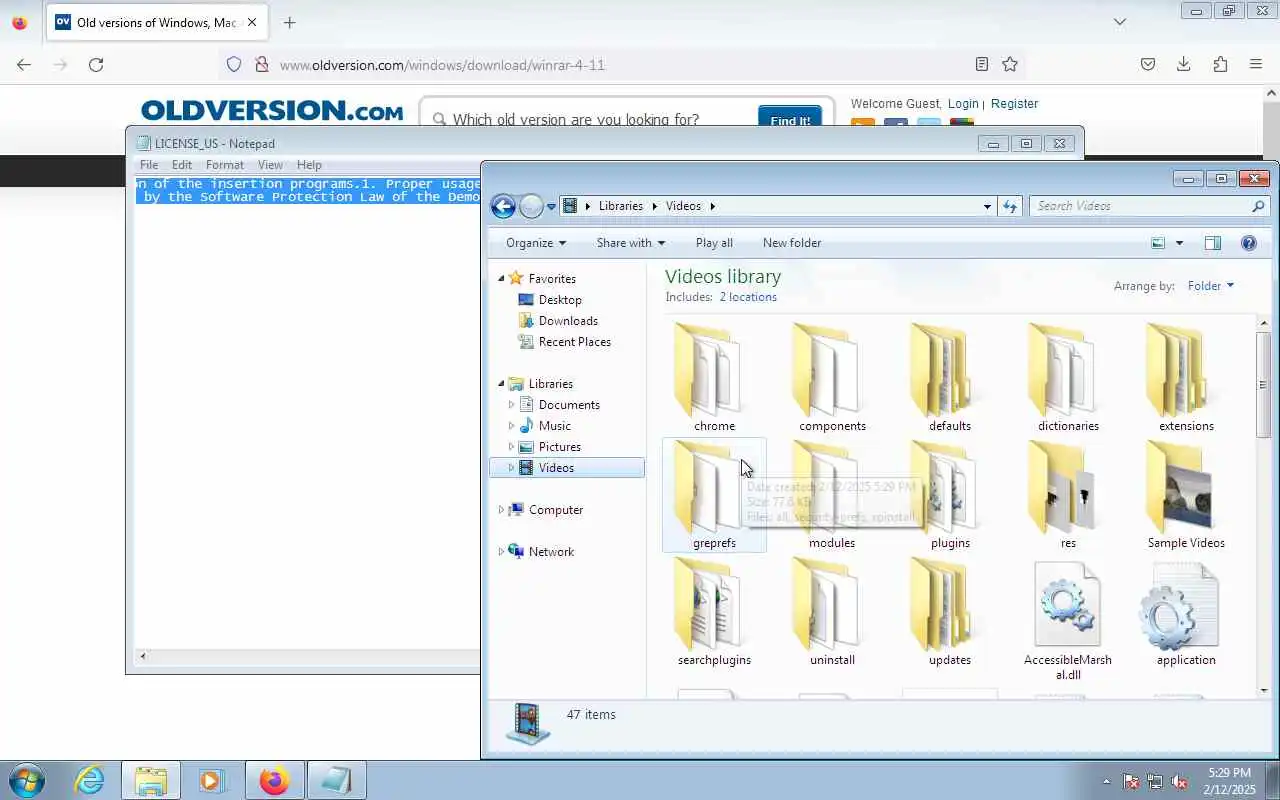Open the components folder

[x=832, y=378]
